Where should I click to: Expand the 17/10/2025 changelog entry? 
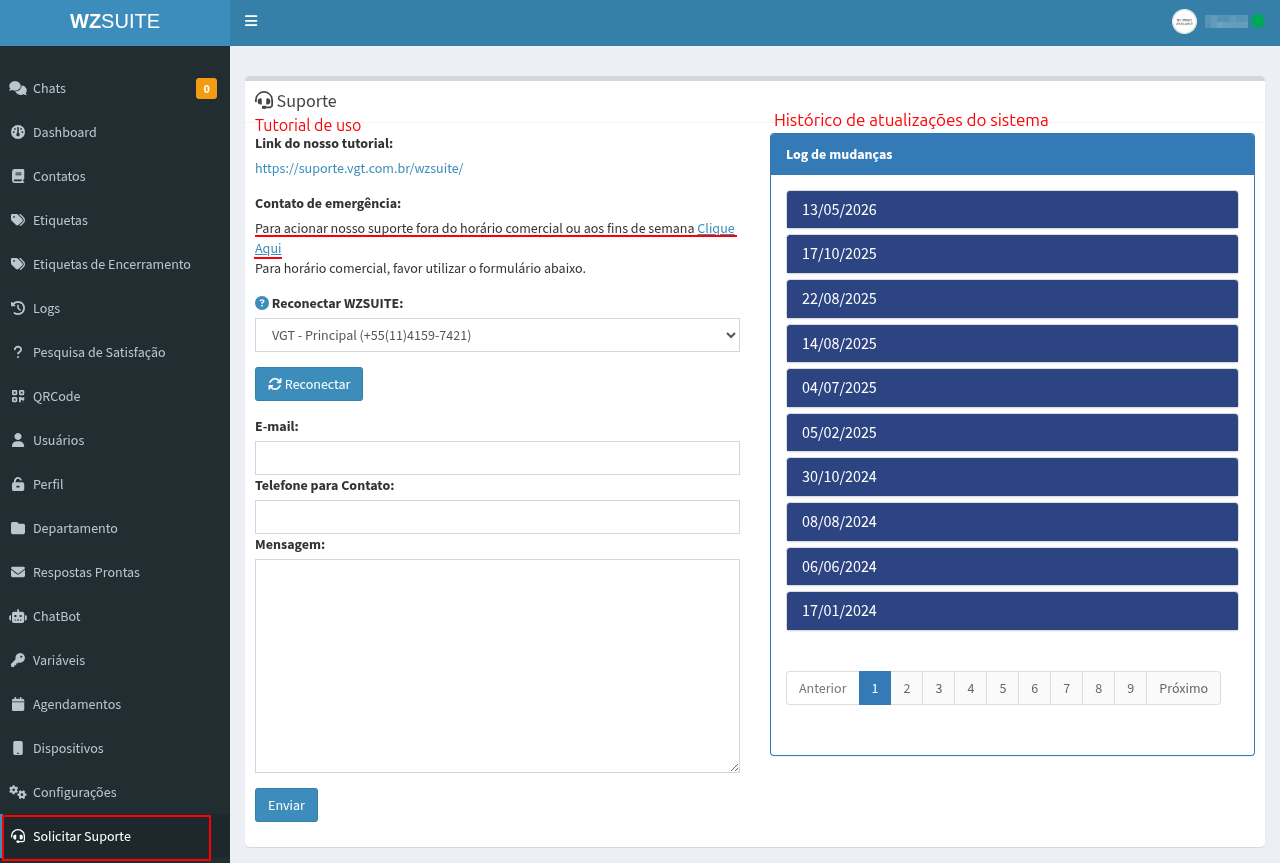point(1012,254)
